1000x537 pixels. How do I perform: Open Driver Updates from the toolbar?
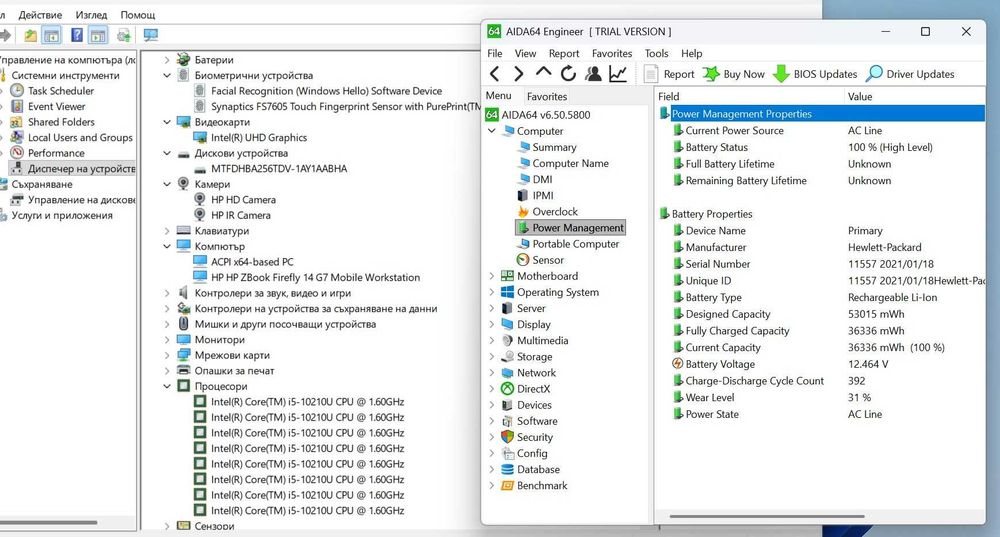910,74
